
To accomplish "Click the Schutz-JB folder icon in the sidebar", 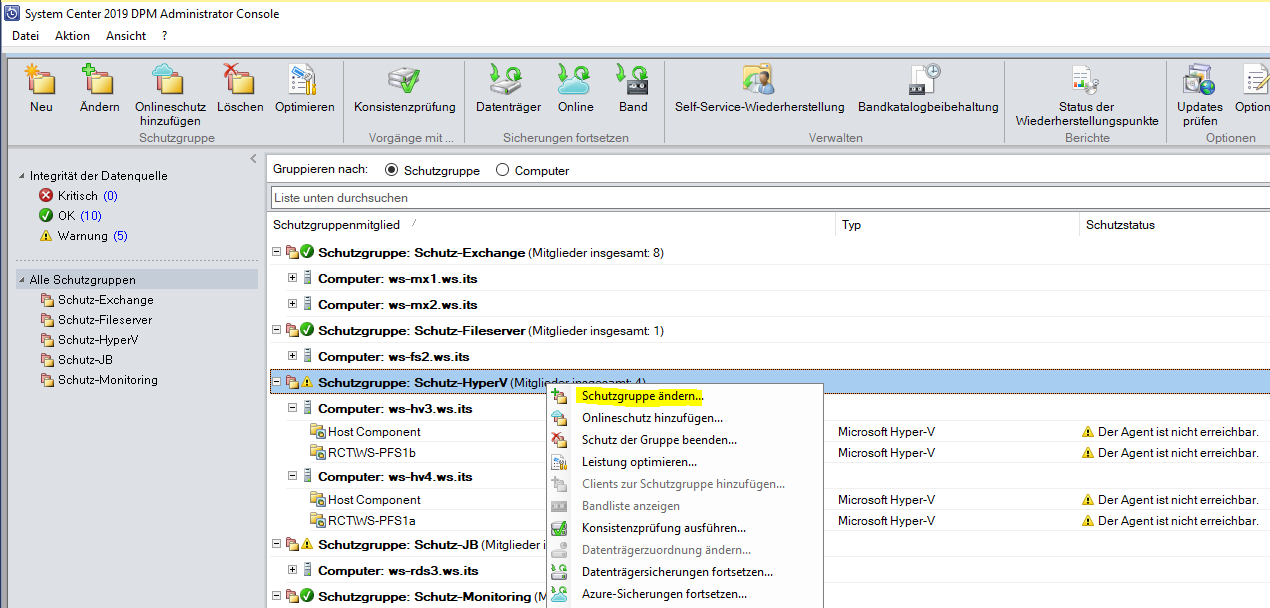I will (47, 360).
